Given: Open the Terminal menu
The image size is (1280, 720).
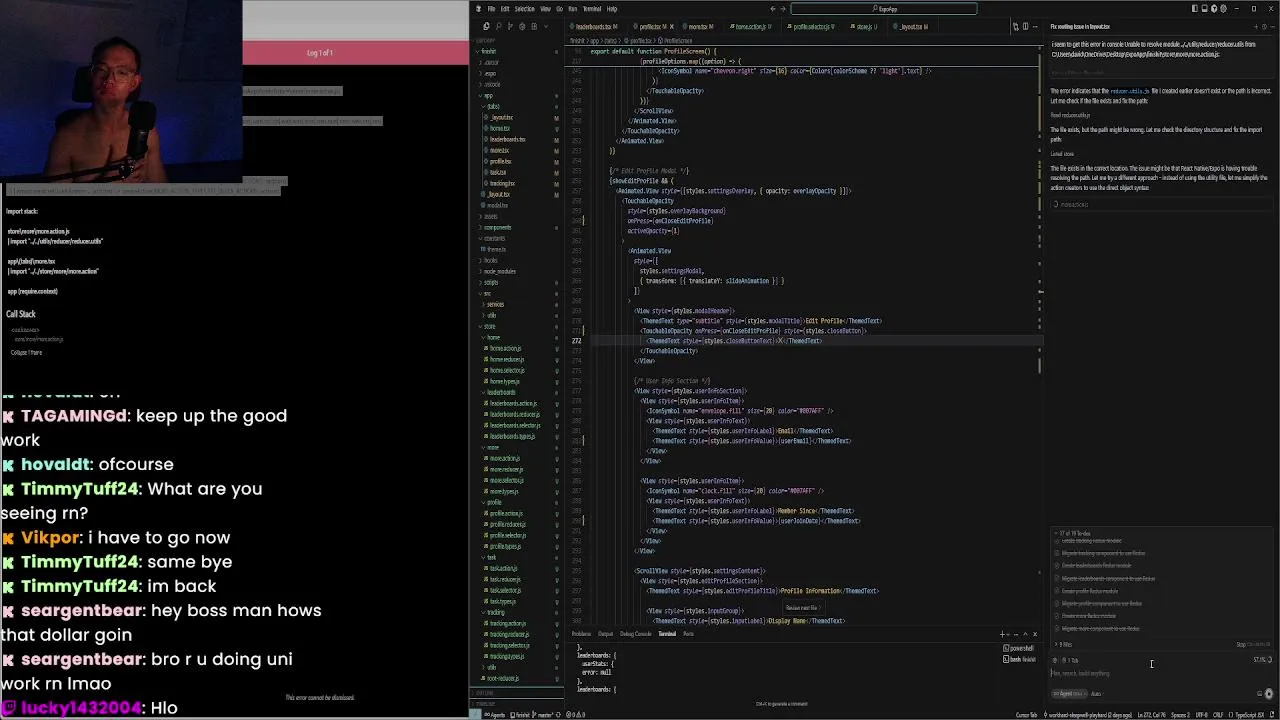Looking at the screenshot, I should coord(592,9).
